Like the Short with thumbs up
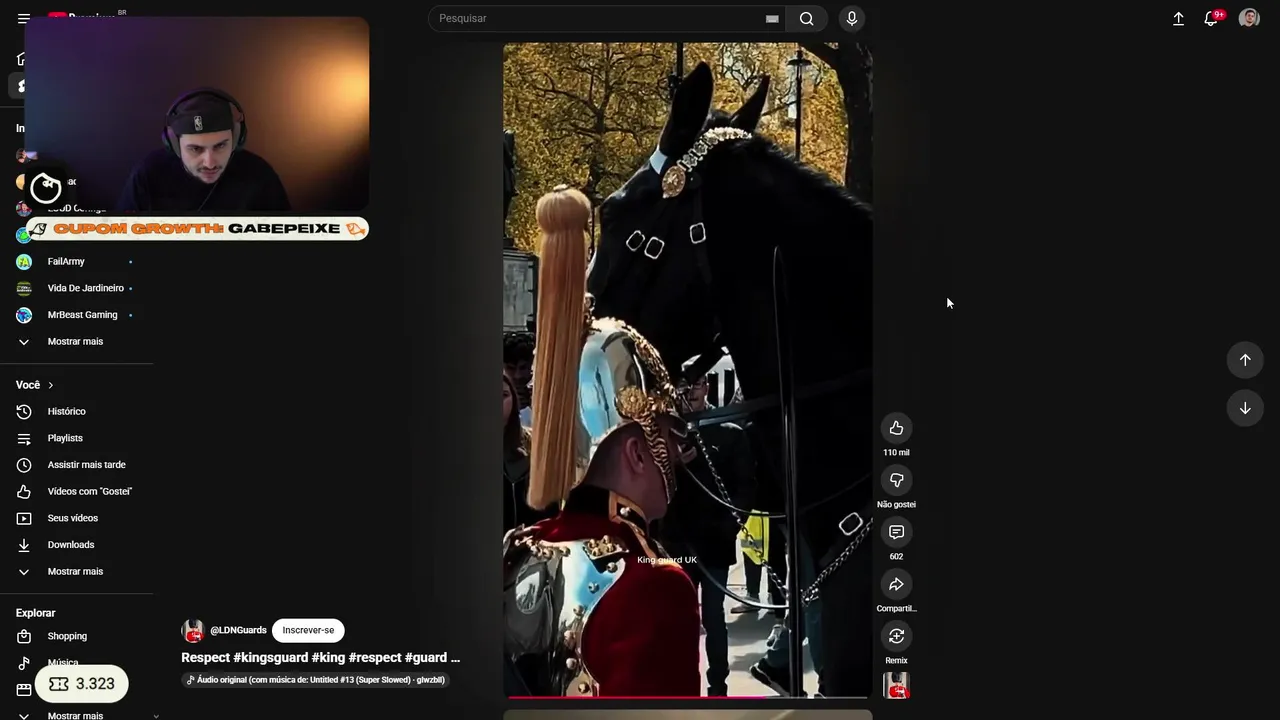Image resolution: width=1280 pixels, height=720 pixels. click(x=896, y=428)
